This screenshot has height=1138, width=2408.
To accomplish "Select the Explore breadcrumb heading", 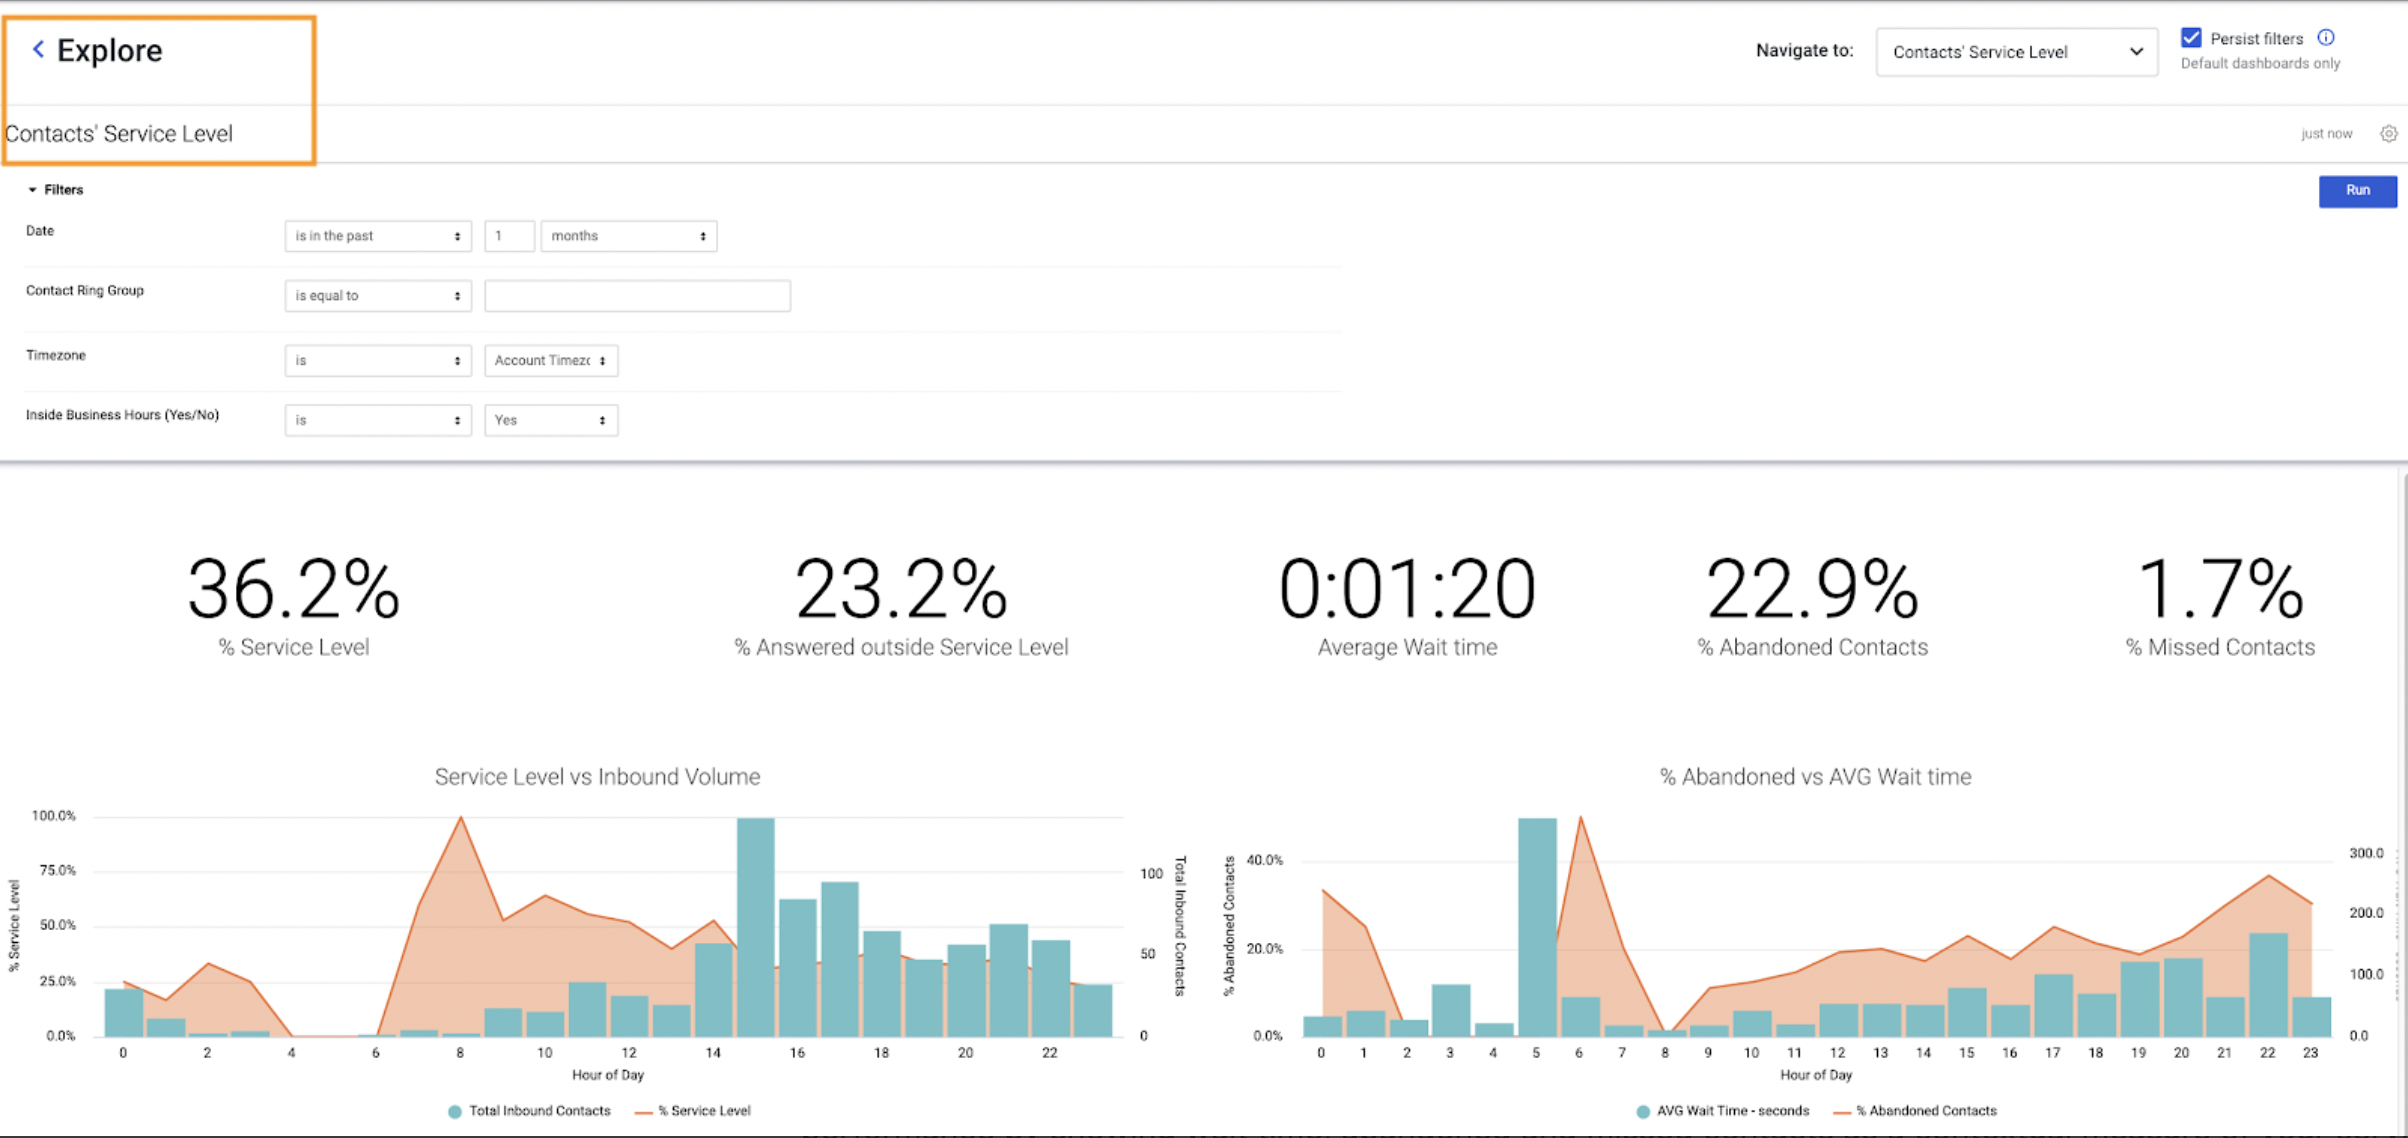I will click(x=110, y=49).
